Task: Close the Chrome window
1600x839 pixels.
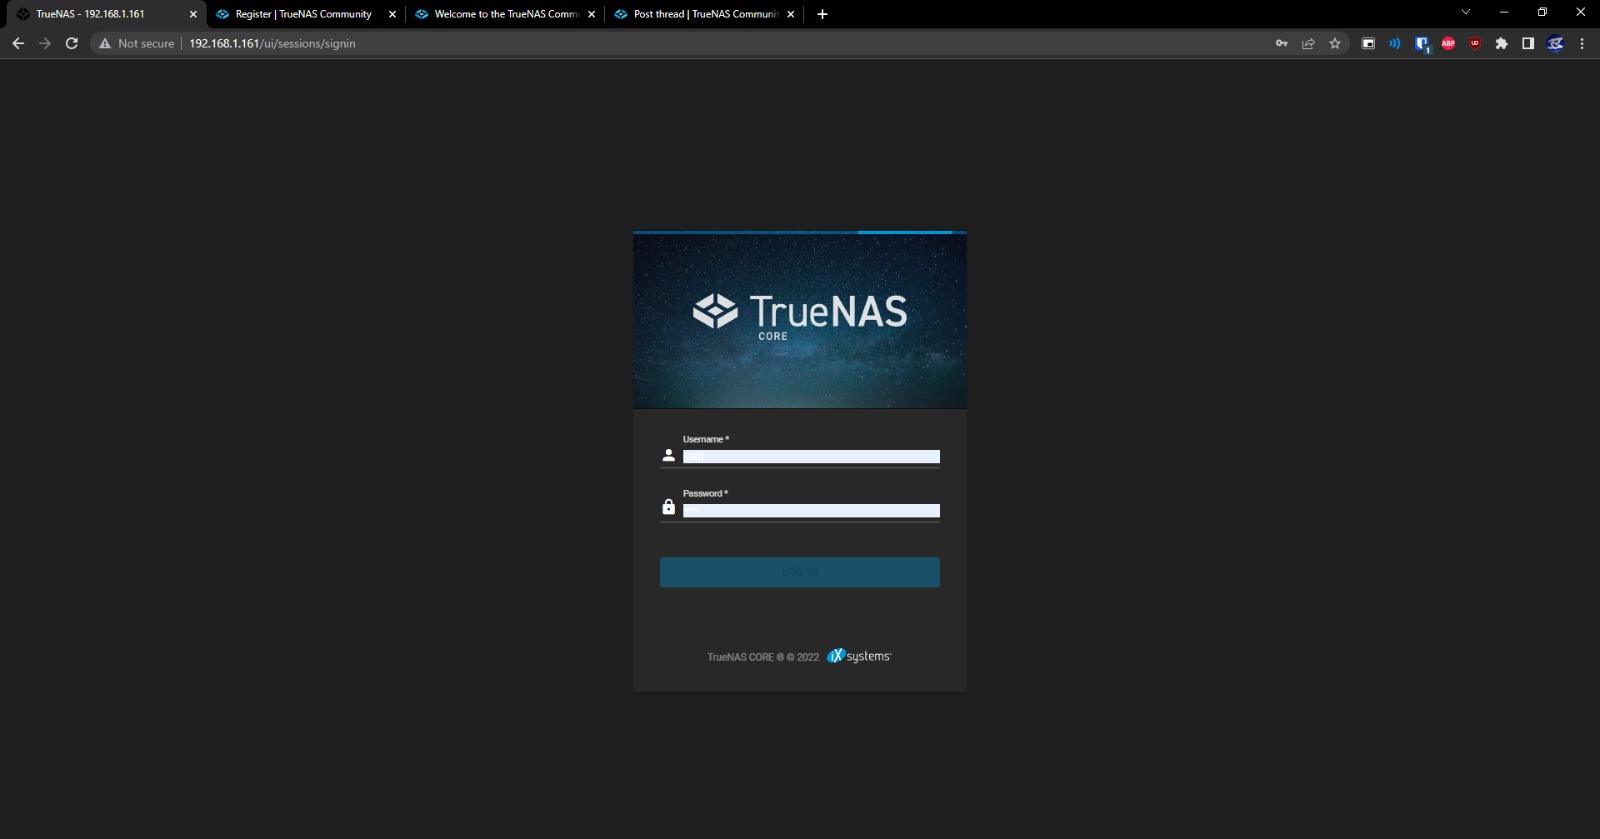Action: point(1581,12)
